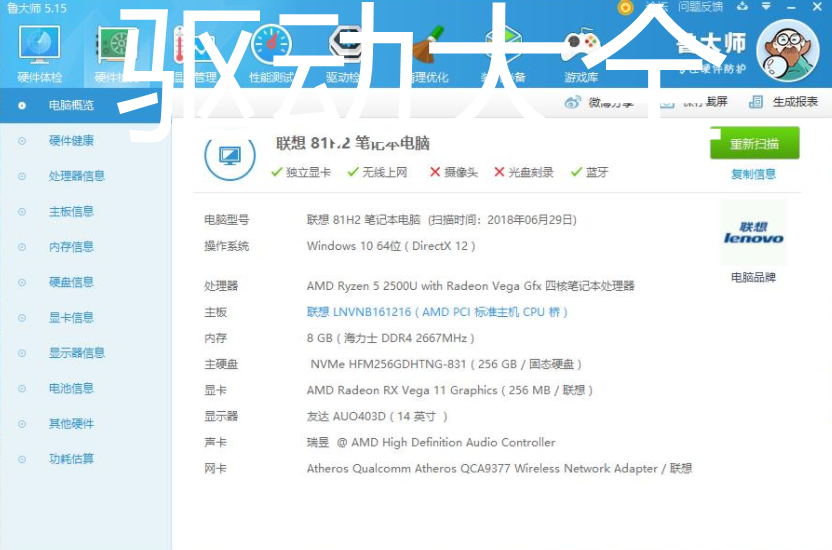Click the 无线上网 feature indicator

pos(377,172)
